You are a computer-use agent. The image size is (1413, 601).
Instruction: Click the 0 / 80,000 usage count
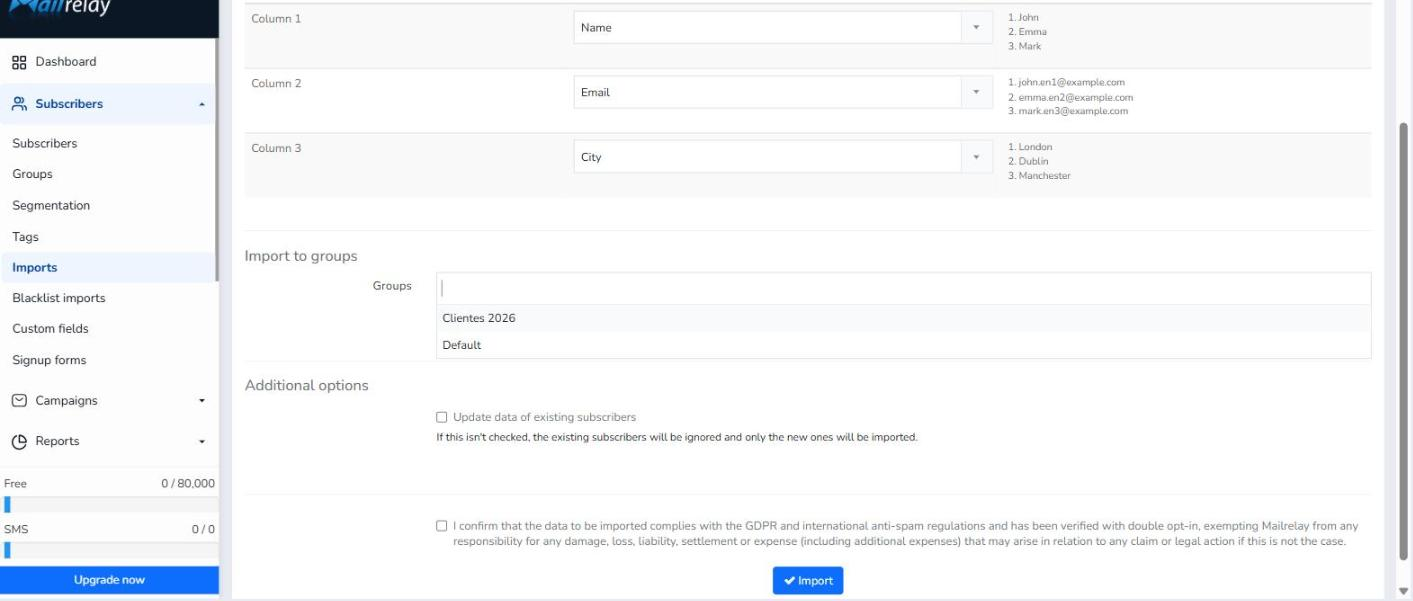(x=188, y=483)
